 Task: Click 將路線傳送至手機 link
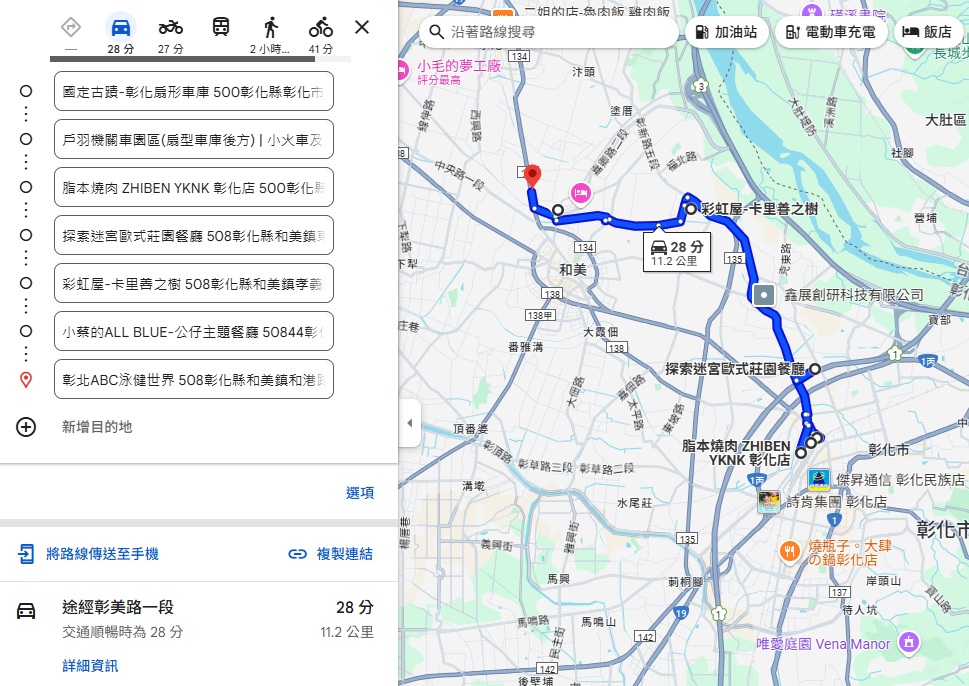tap(103, 554)
